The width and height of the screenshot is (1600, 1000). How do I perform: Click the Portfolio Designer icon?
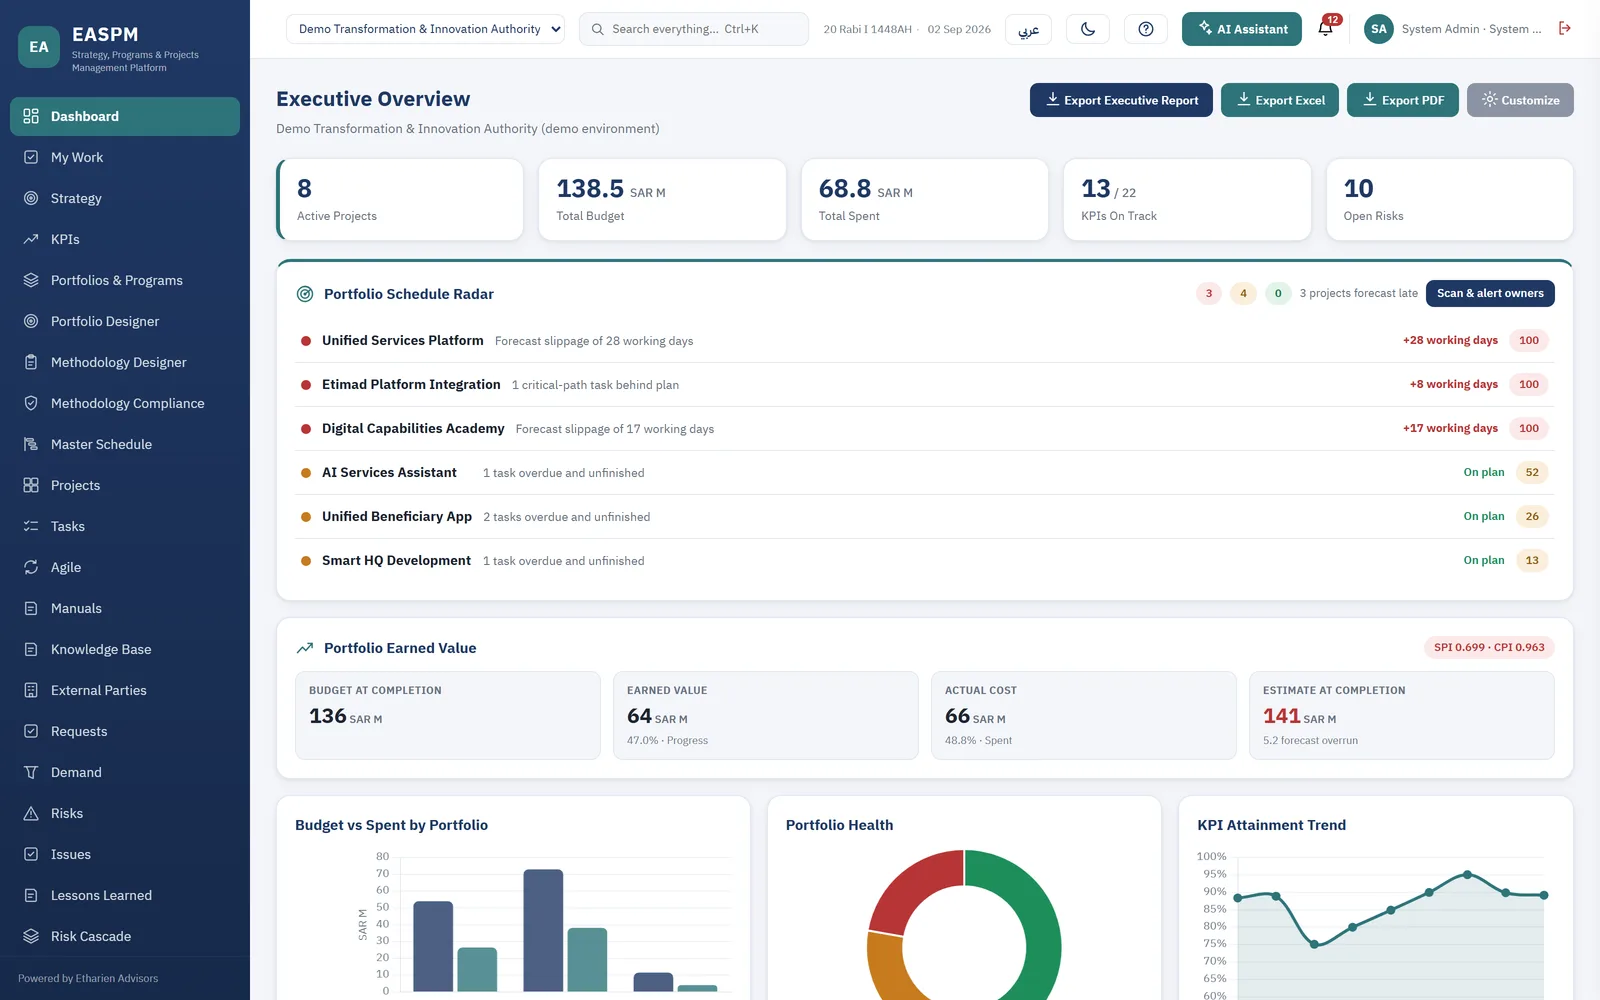[x=31, y=321]
